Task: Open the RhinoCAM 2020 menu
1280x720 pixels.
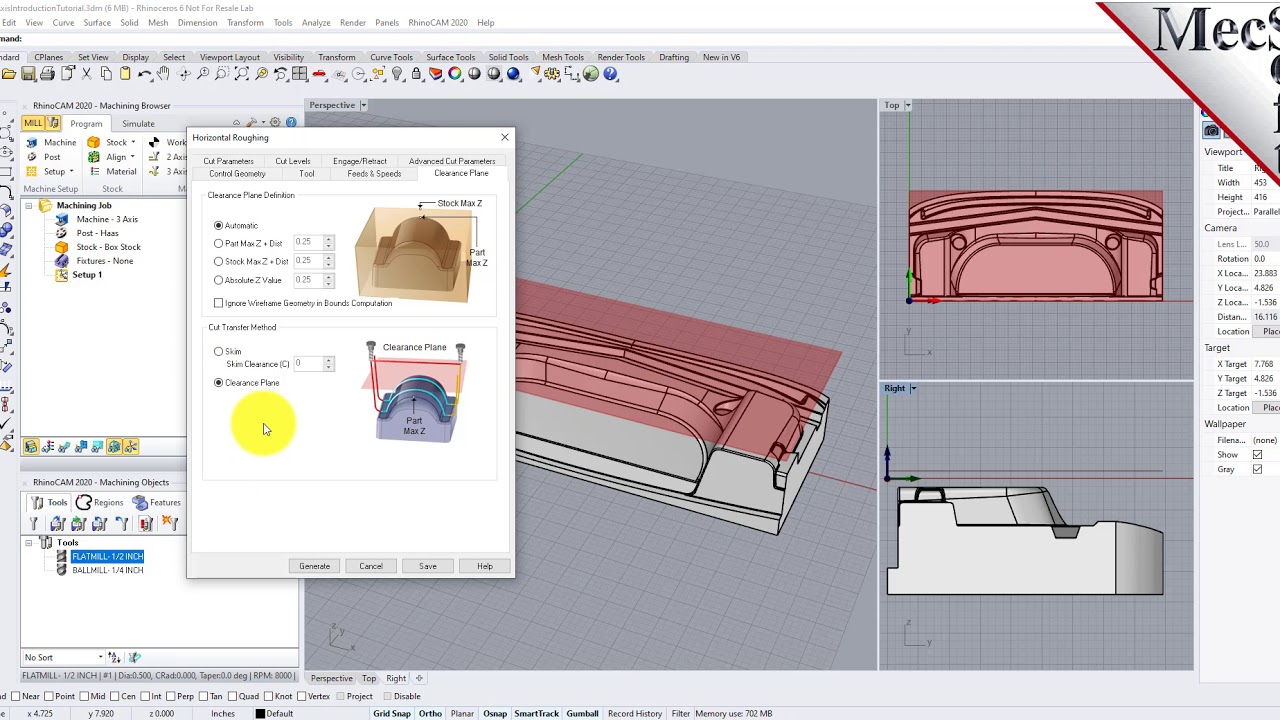Action: point(437,22)
